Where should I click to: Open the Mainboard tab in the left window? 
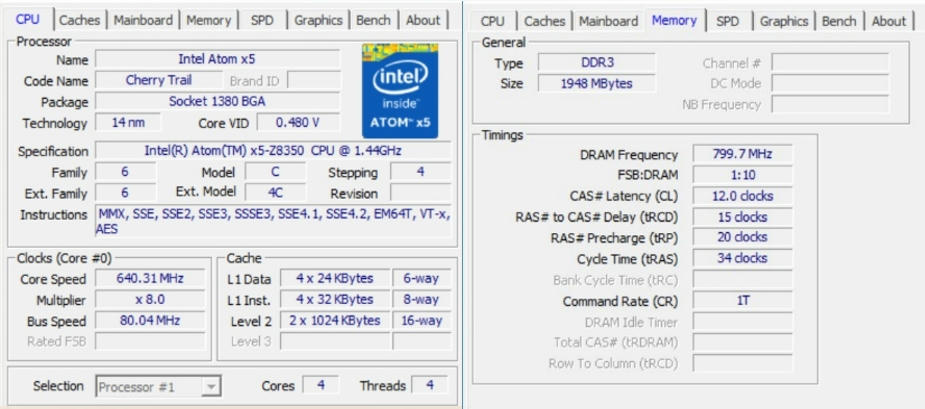coord(142,20)
